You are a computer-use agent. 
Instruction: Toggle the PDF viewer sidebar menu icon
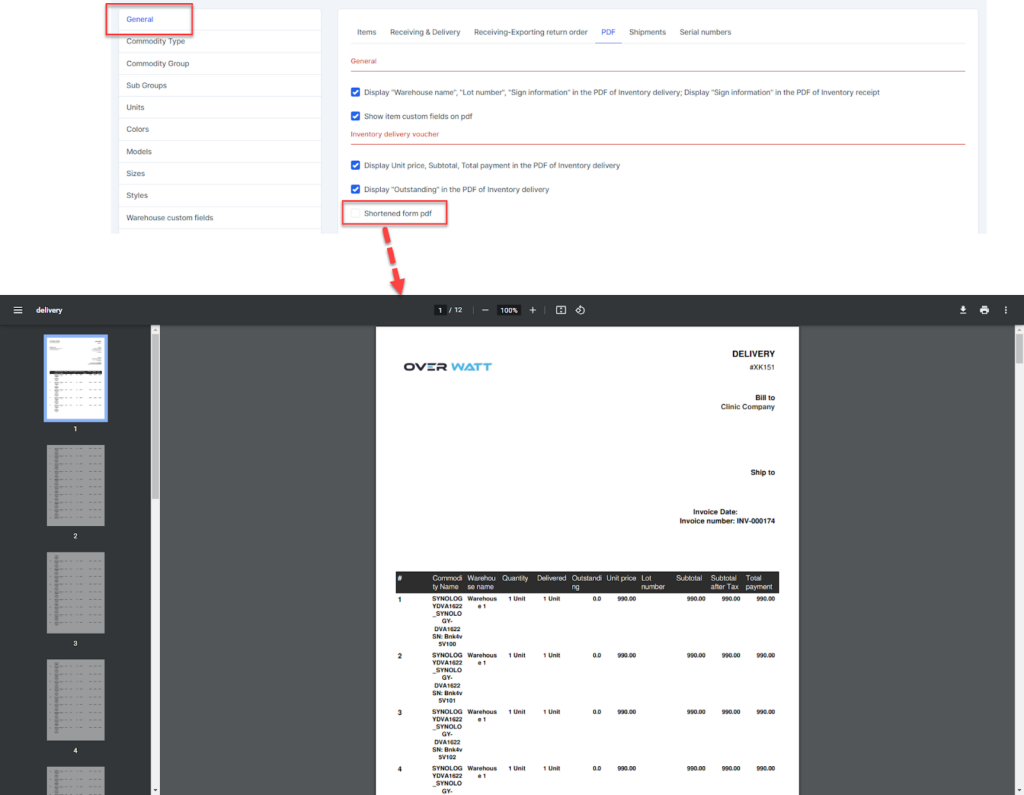click(17, 310)
